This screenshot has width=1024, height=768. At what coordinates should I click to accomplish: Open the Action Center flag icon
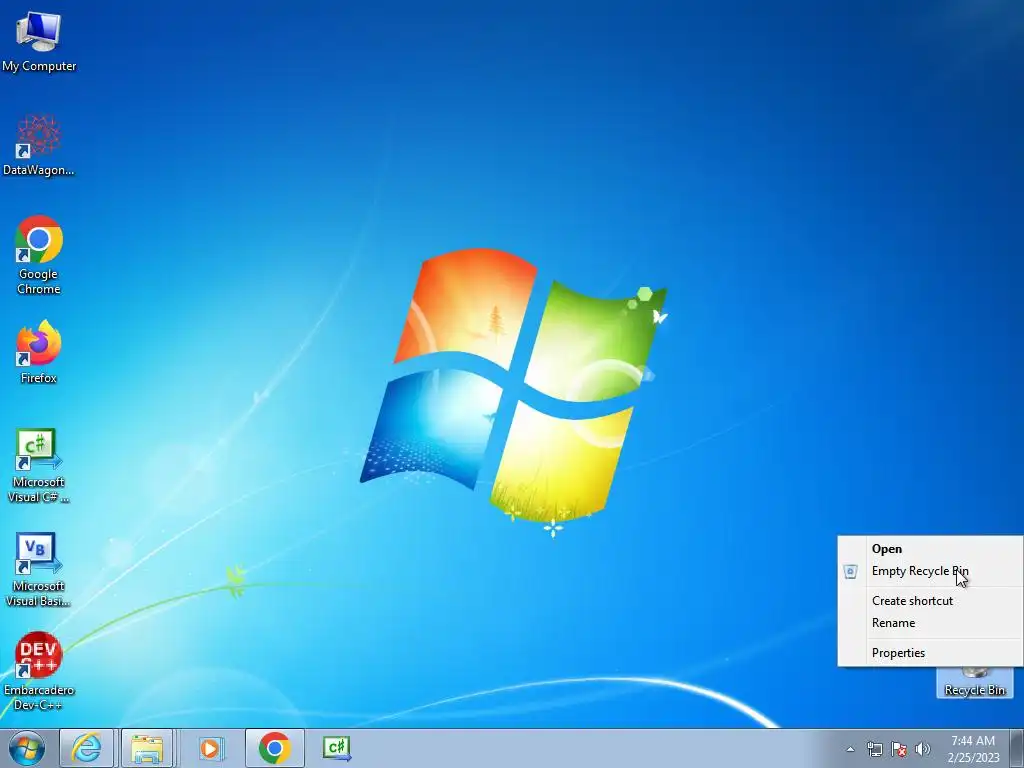pyautogui.click(x=899, y=749)
